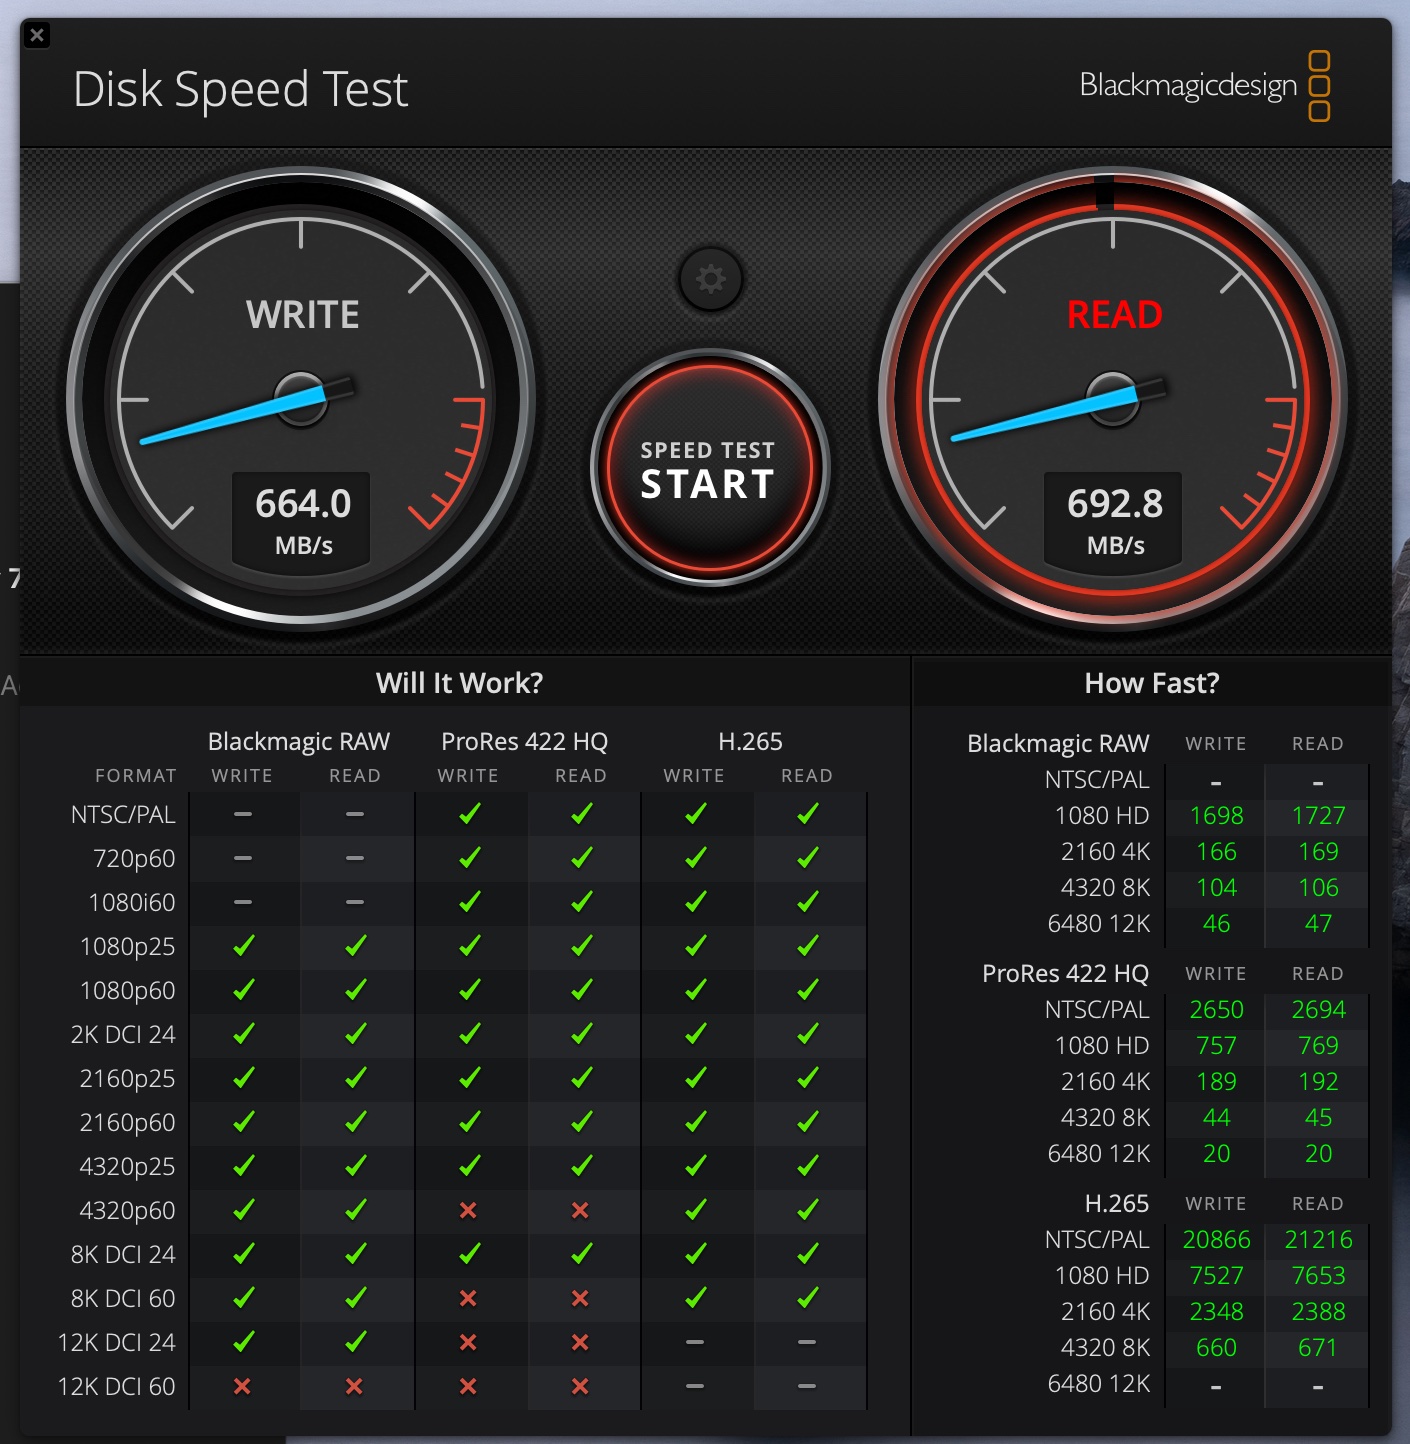This screenshot has width=1410, height=1444.
Task: Open the settings gear icon
Action: point(710,278)
